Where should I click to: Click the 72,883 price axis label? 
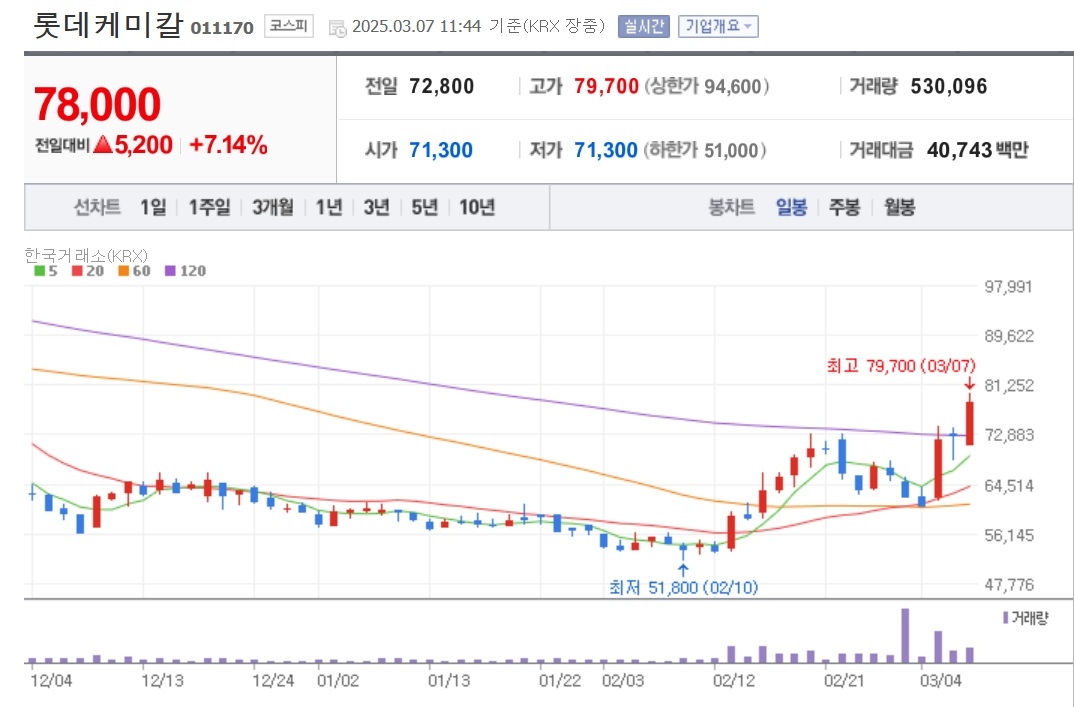pyautogui.click(x=1009, y=435)
